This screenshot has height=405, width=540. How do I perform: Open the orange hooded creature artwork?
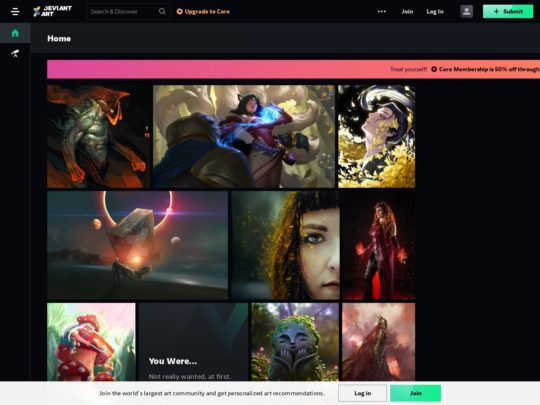click(x=98, y=136)
